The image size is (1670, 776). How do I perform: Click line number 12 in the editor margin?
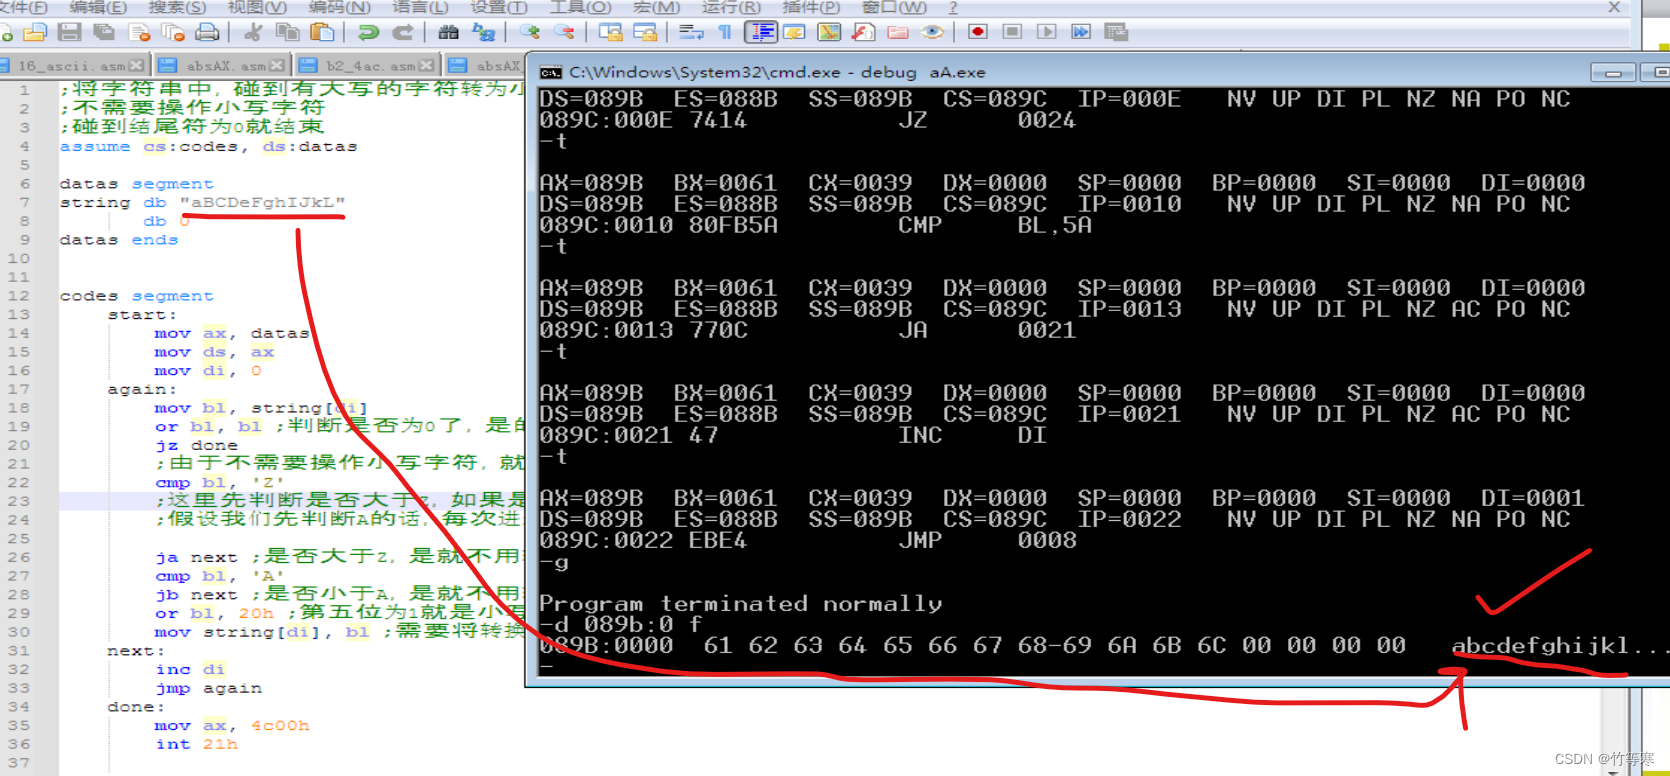[x=19, y=296]
